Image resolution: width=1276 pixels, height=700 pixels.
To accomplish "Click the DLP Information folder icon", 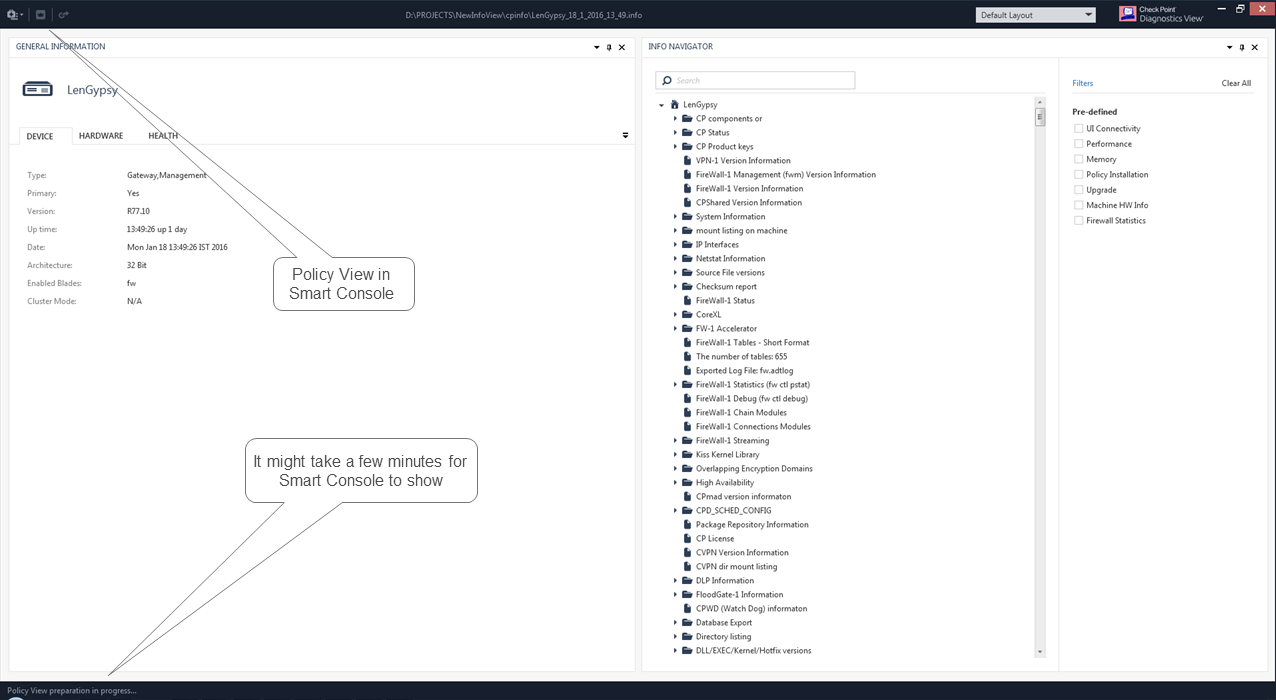I will pyautogui.click(x=687, y=581).
